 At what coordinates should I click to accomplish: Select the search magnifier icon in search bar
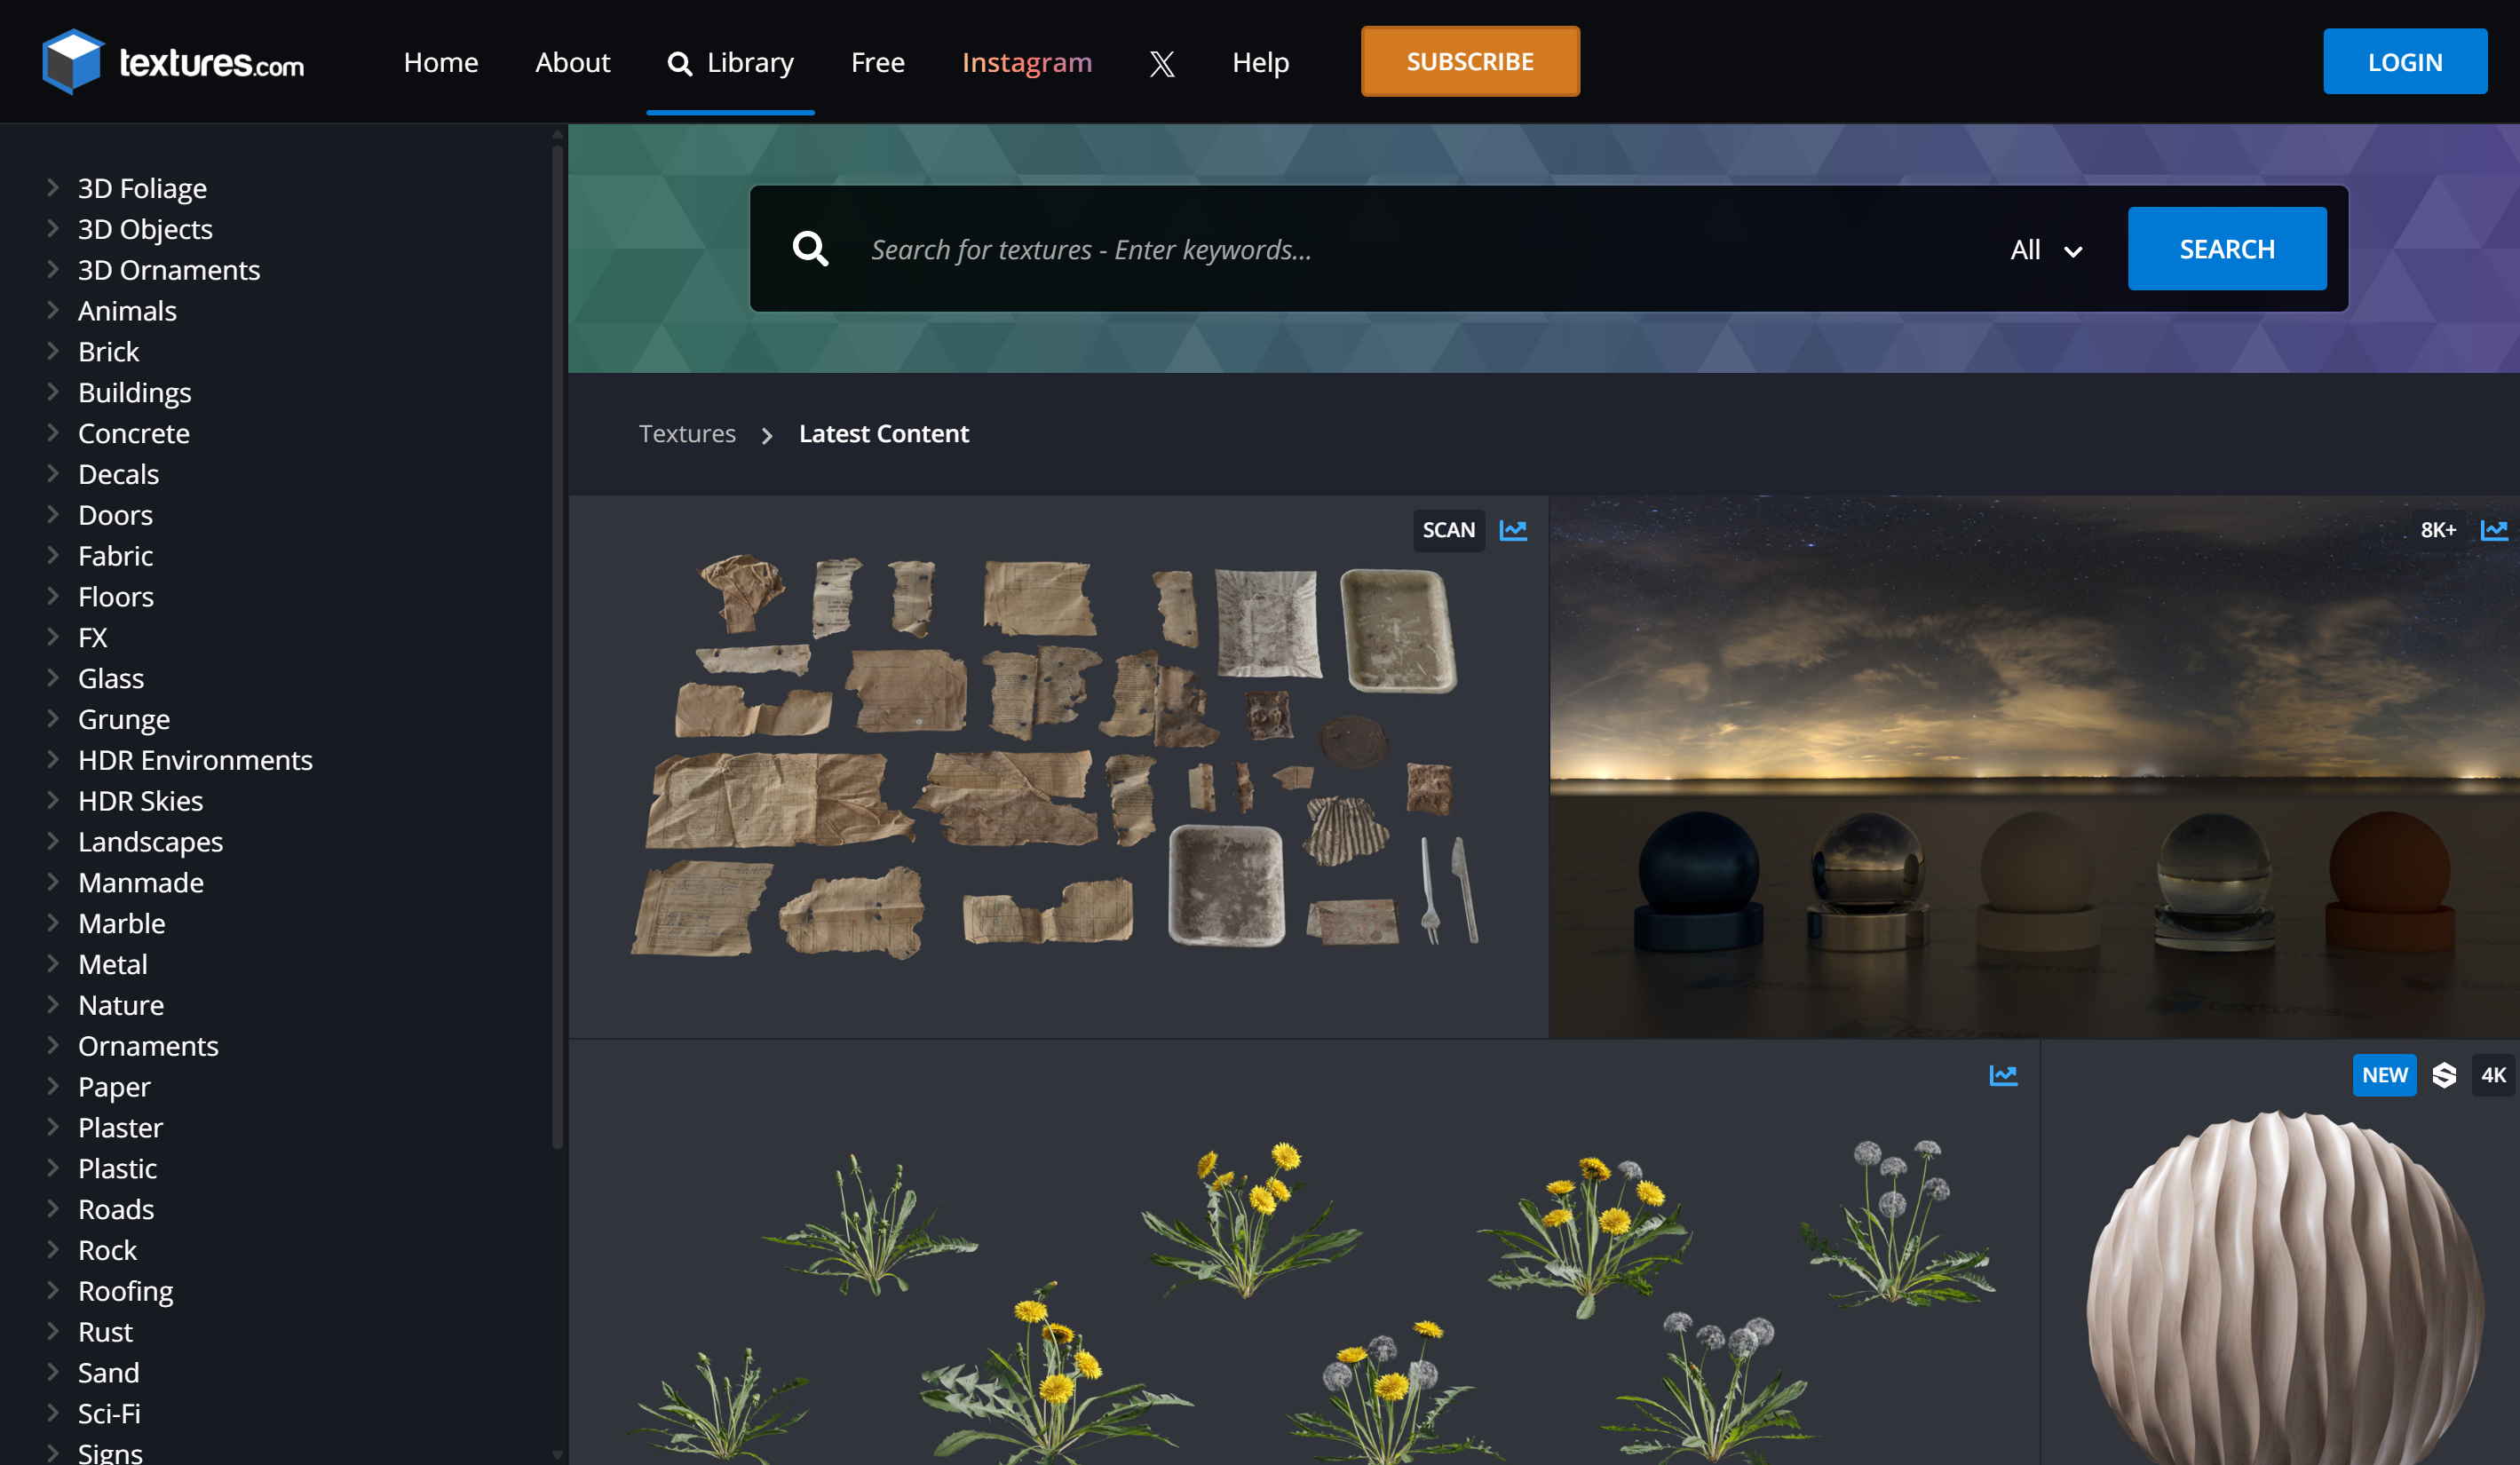811,248
